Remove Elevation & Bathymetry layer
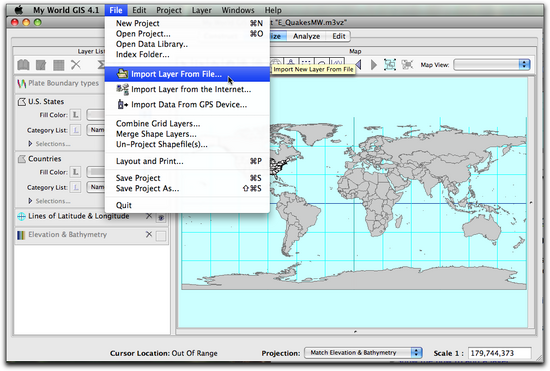Image resolution: width=550 pixels, height=371 pixels. pos(149,234)
